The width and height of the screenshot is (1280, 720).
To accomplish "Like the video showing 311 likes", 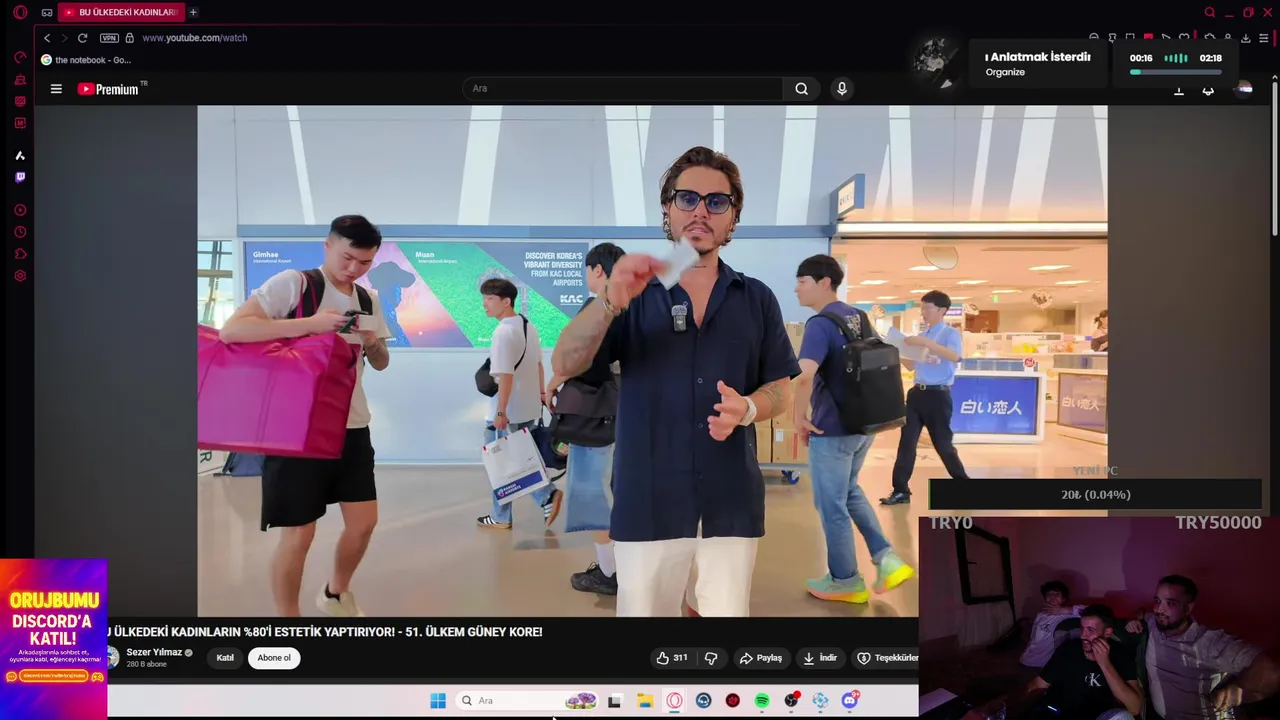I will point(672,658).
